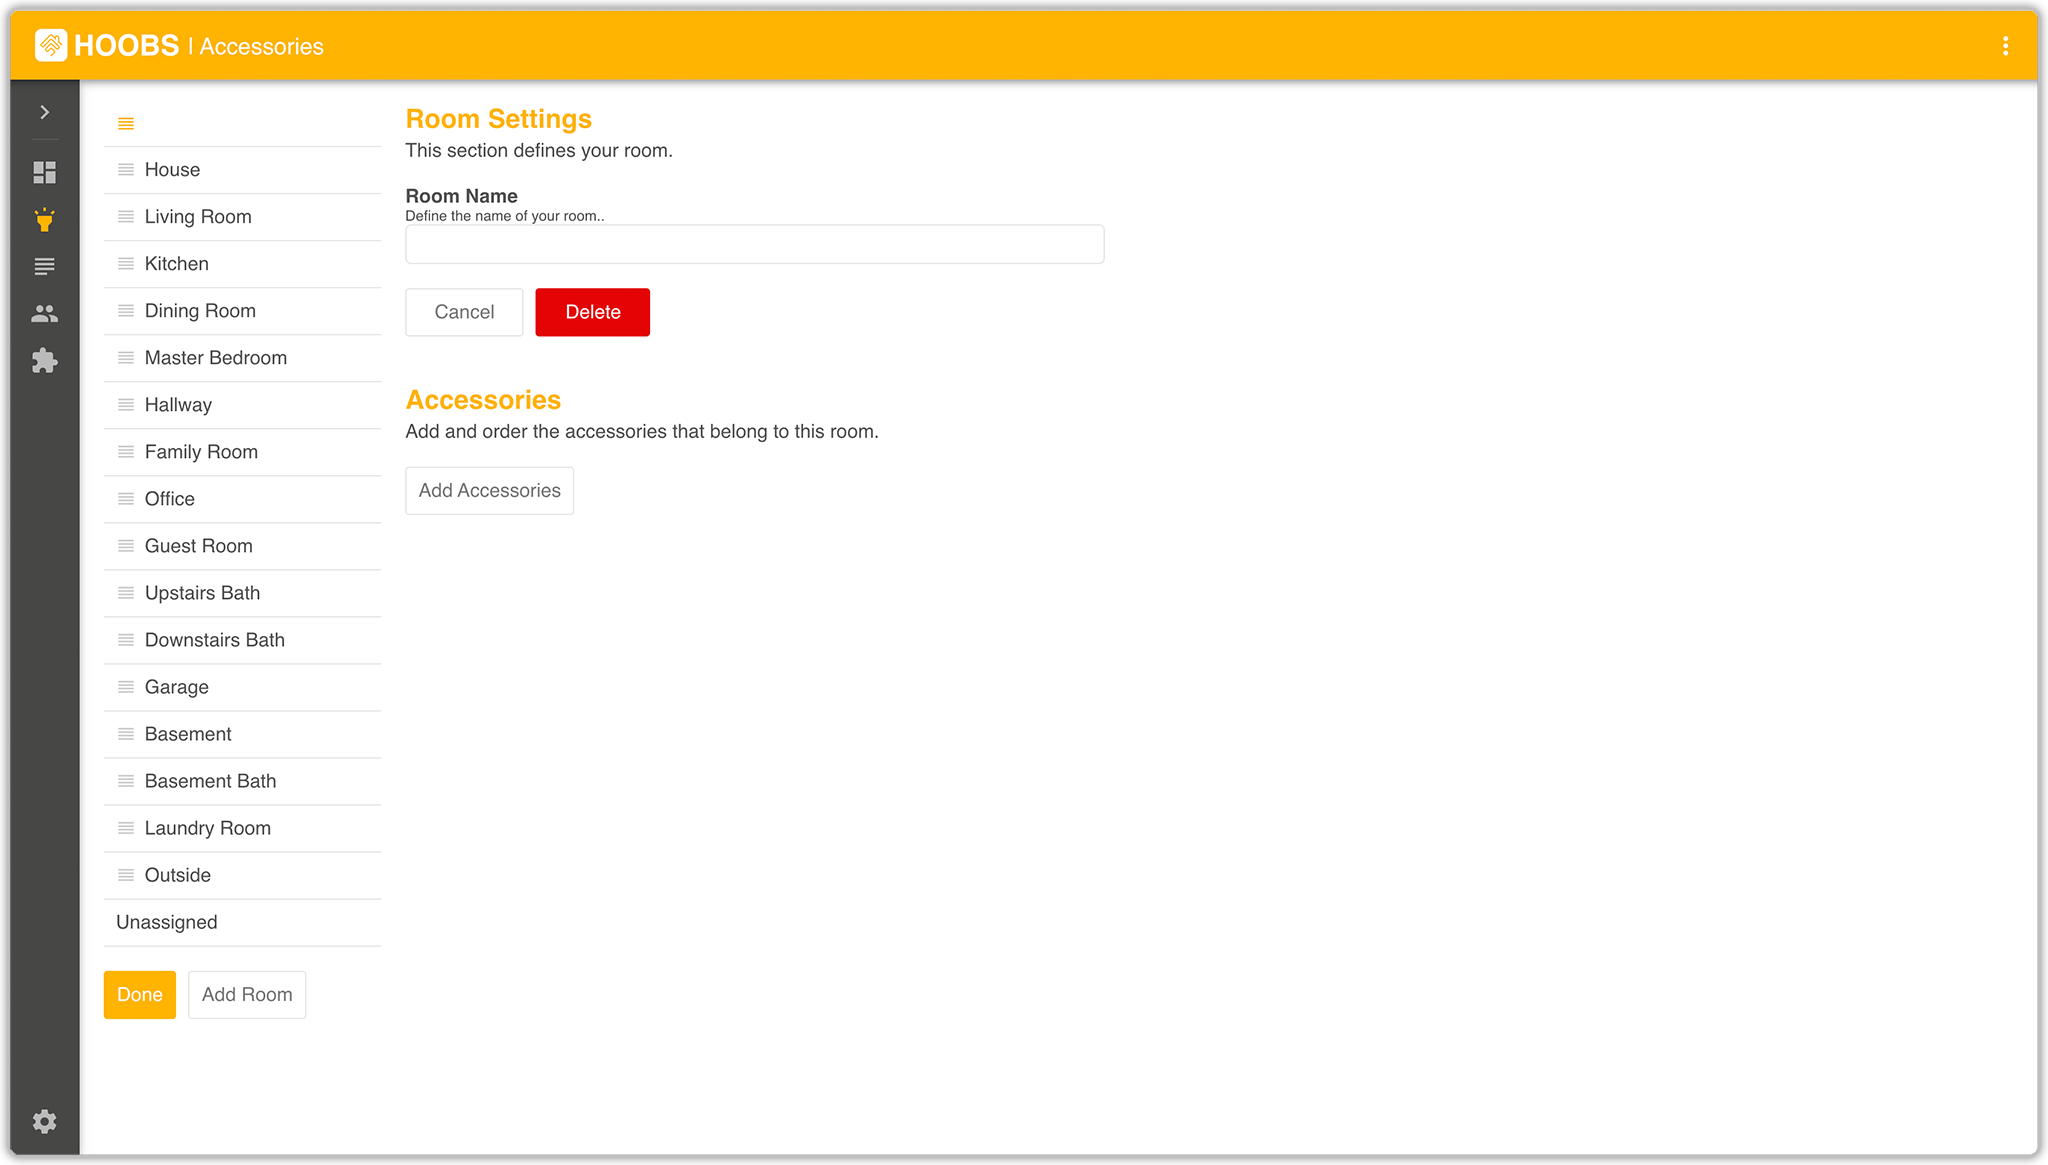
Task: Open the Garage room
Action: click(x=177, y=687)
